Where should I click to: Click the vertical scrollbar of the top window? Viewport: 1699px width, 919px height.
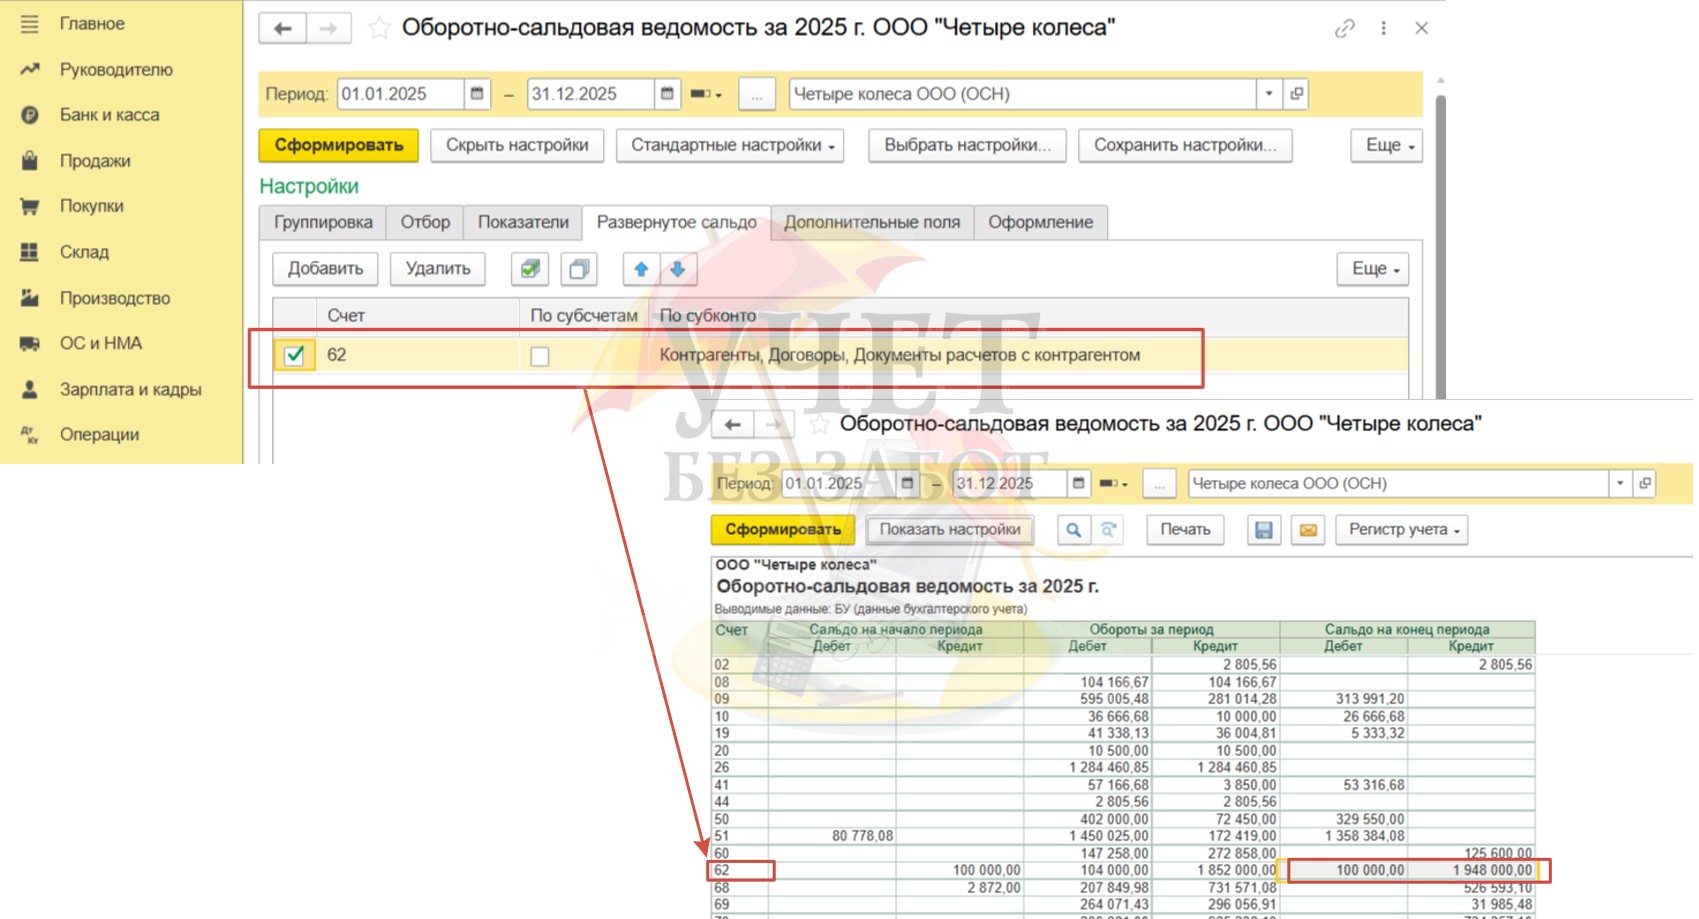[x=1440, y=250]
